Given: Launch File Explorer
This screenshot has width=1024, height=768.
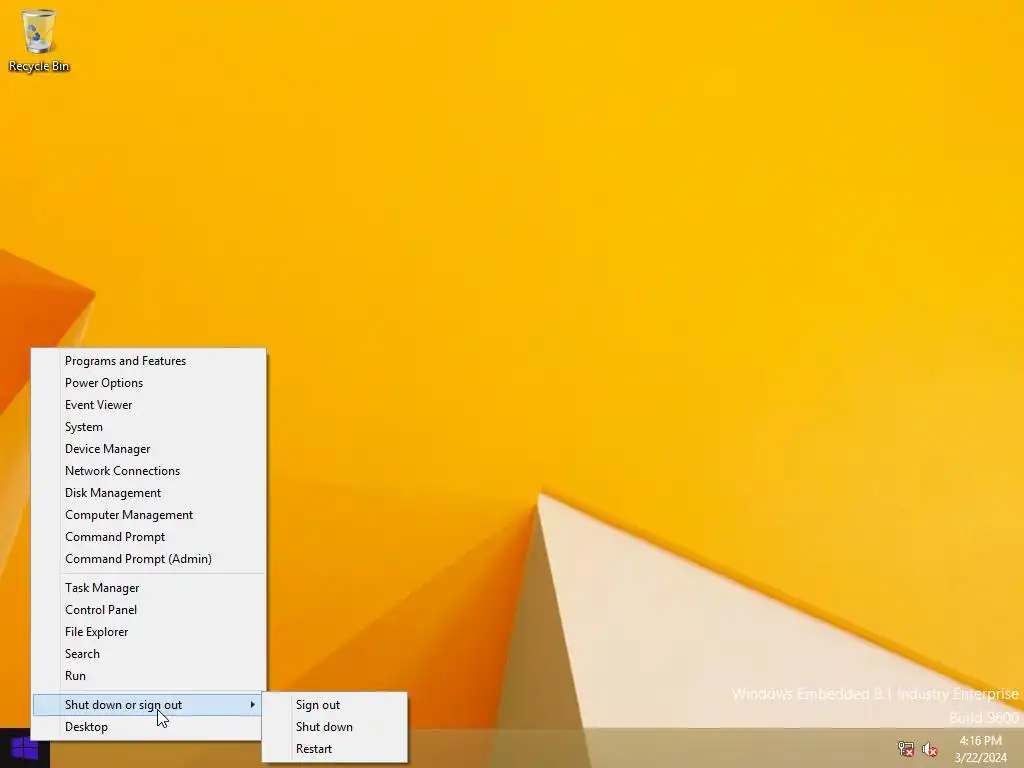Looking at the screenshot, I should tap(149, 632).
